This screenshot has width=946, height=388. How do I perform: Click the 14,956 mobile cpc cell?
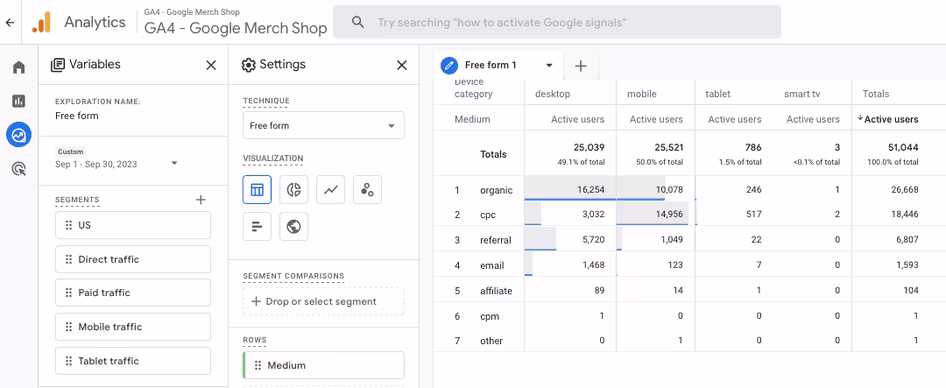tap(668, 215)
